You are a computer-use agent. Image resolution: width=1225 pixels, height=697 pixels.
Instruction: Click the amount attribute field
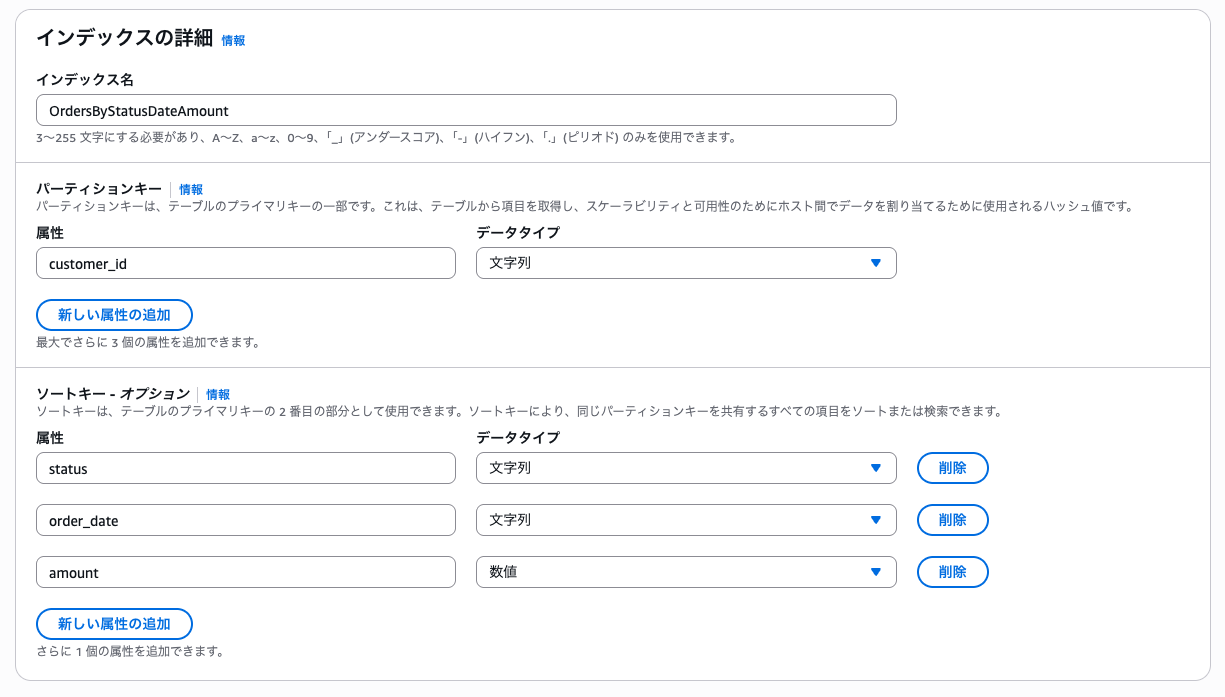(245, 572)
